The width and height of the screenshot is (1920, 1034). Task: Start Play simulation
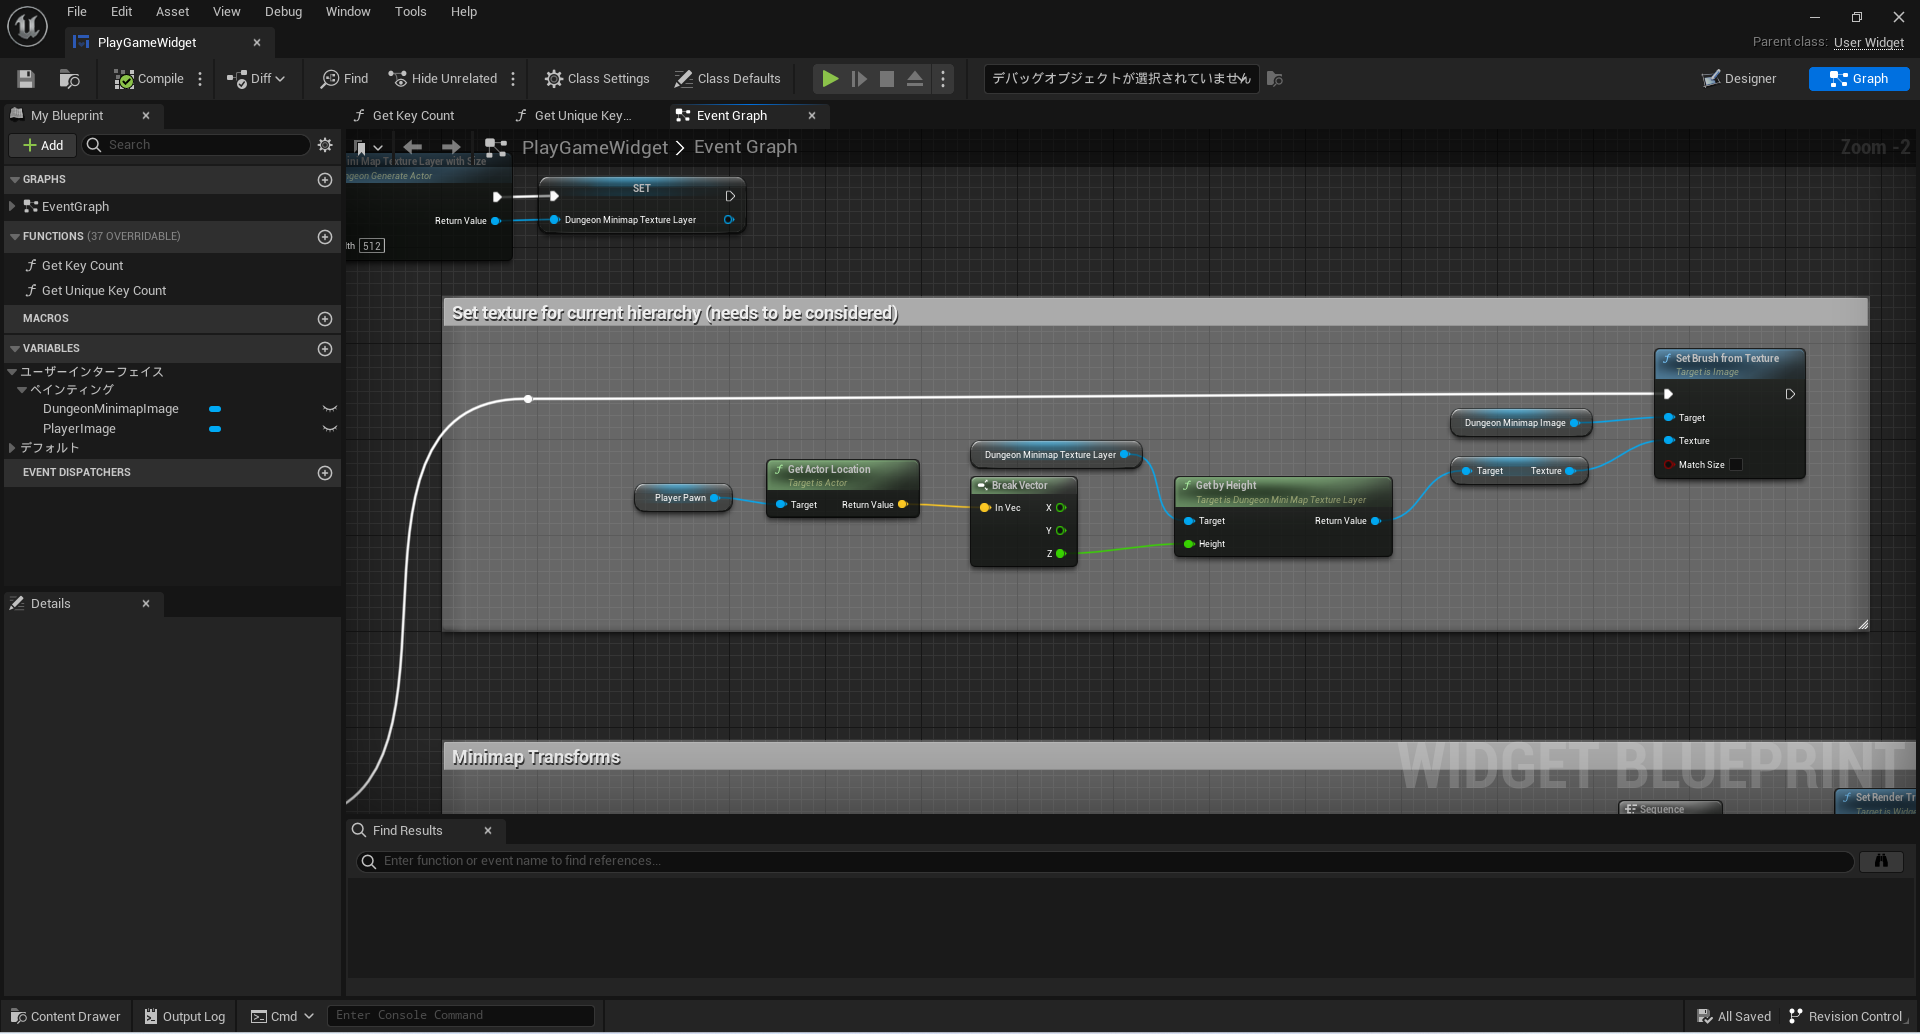830,79
